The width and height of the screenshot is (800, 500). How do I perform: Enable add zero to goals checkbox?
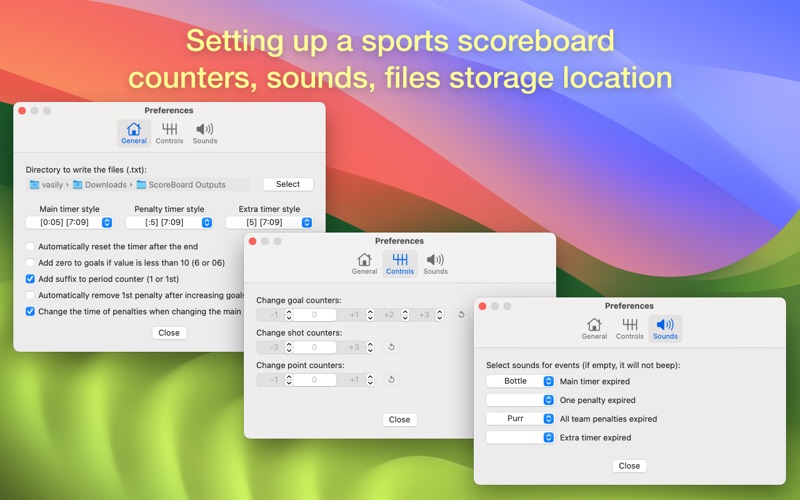point(30,263)
